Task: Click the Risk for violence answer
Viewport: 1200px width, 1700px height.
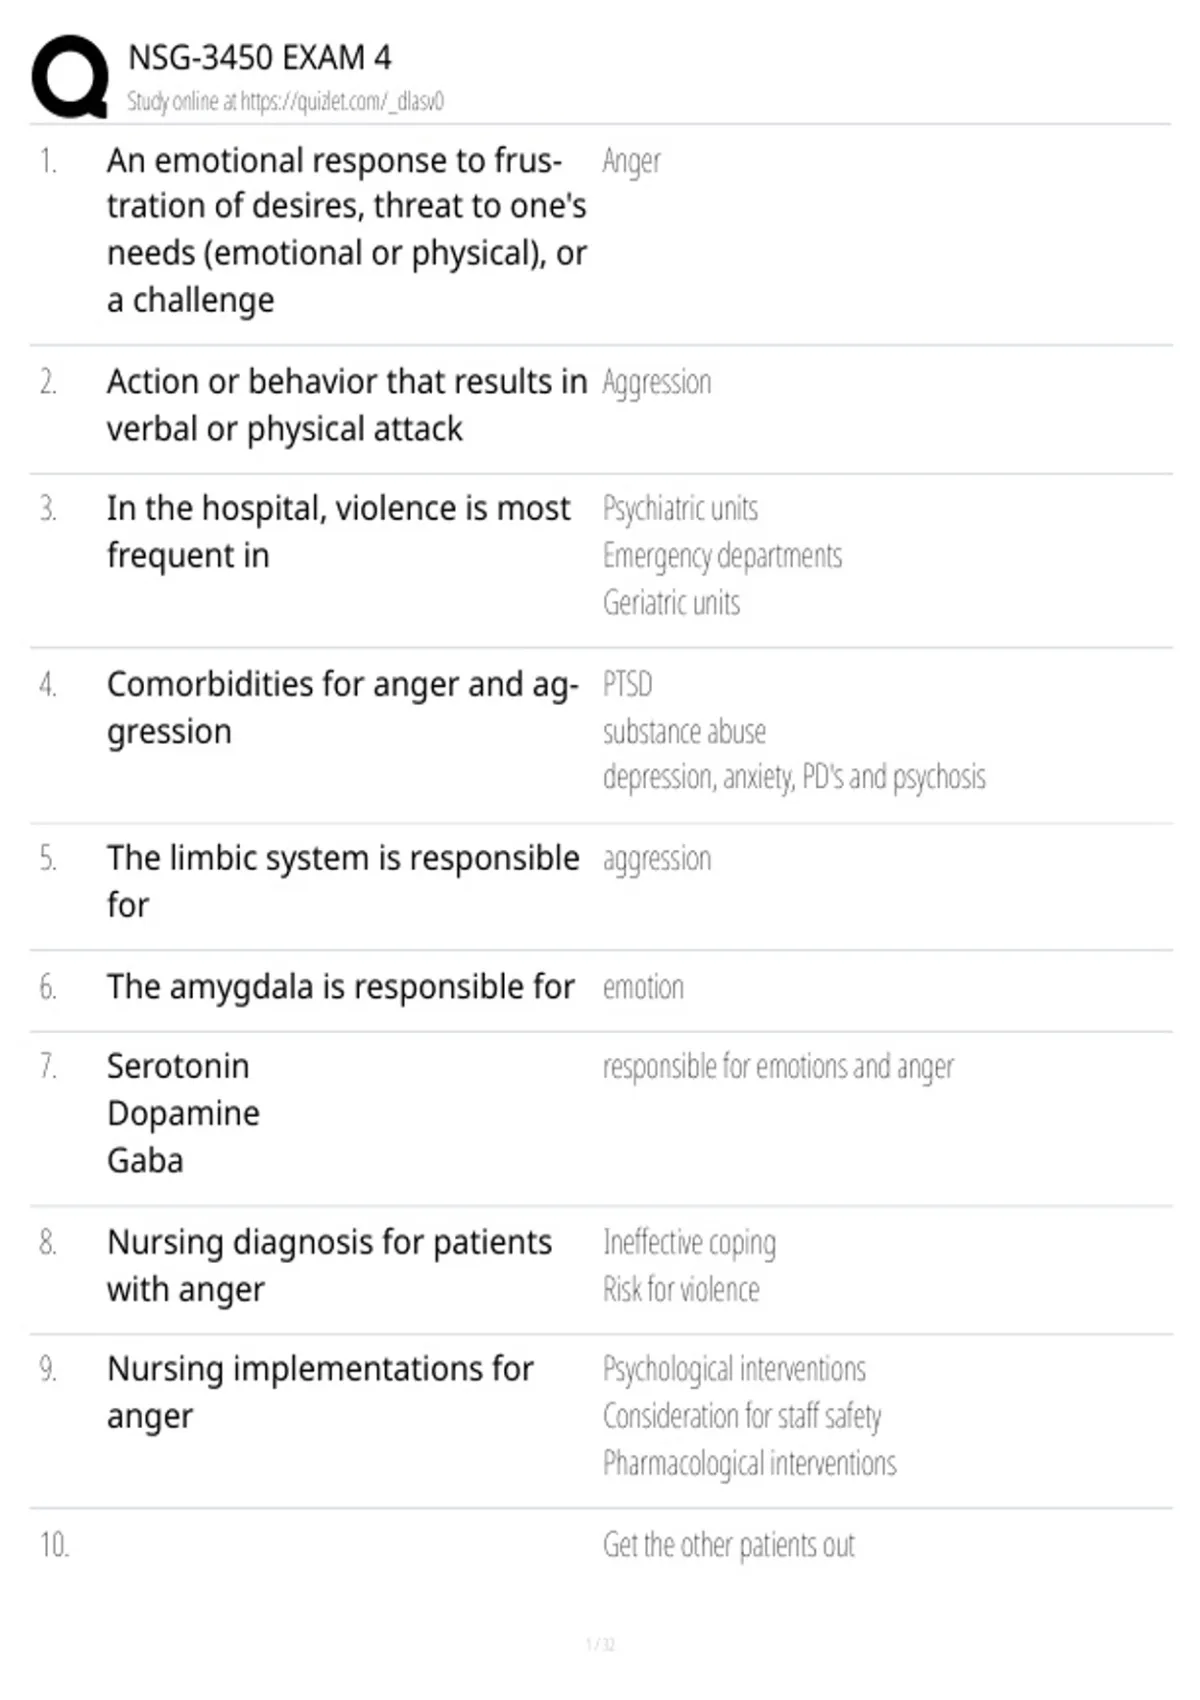Action: 681,1290
